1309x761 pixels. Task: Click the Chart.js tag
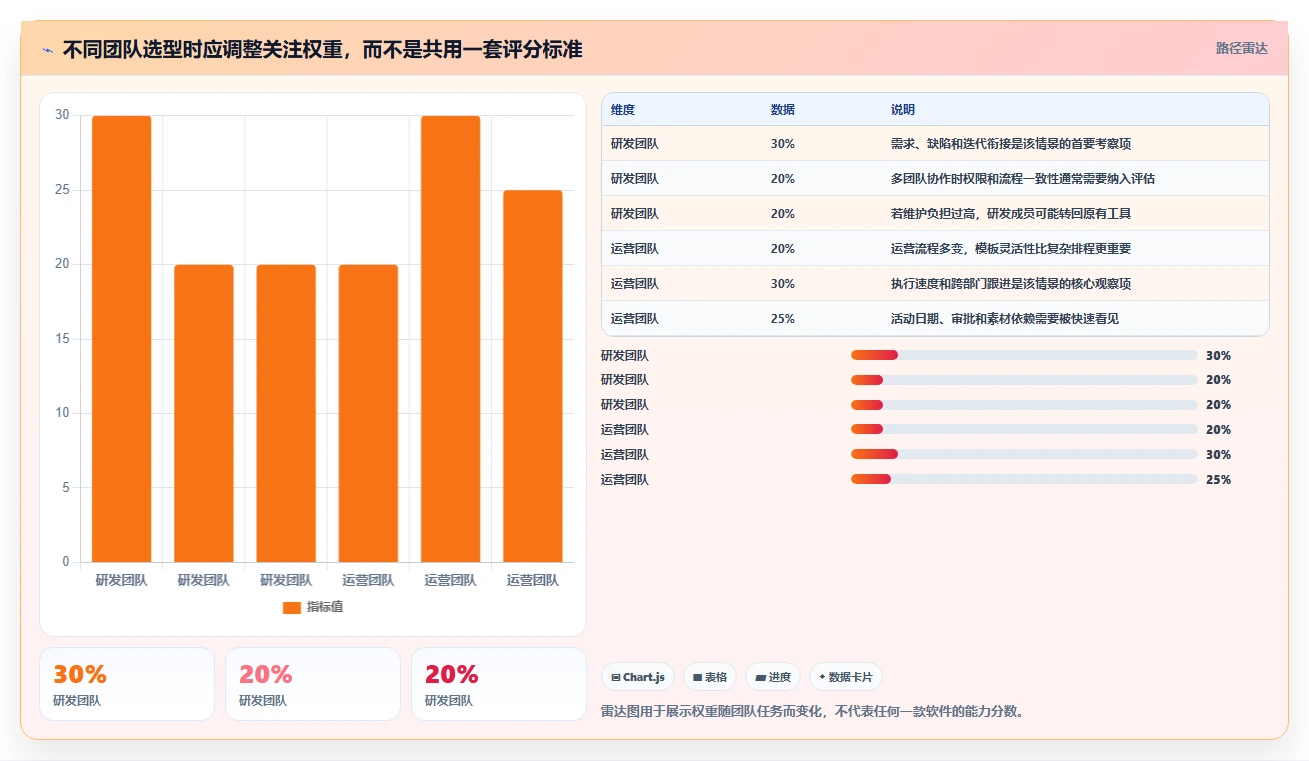click(638, 677)
